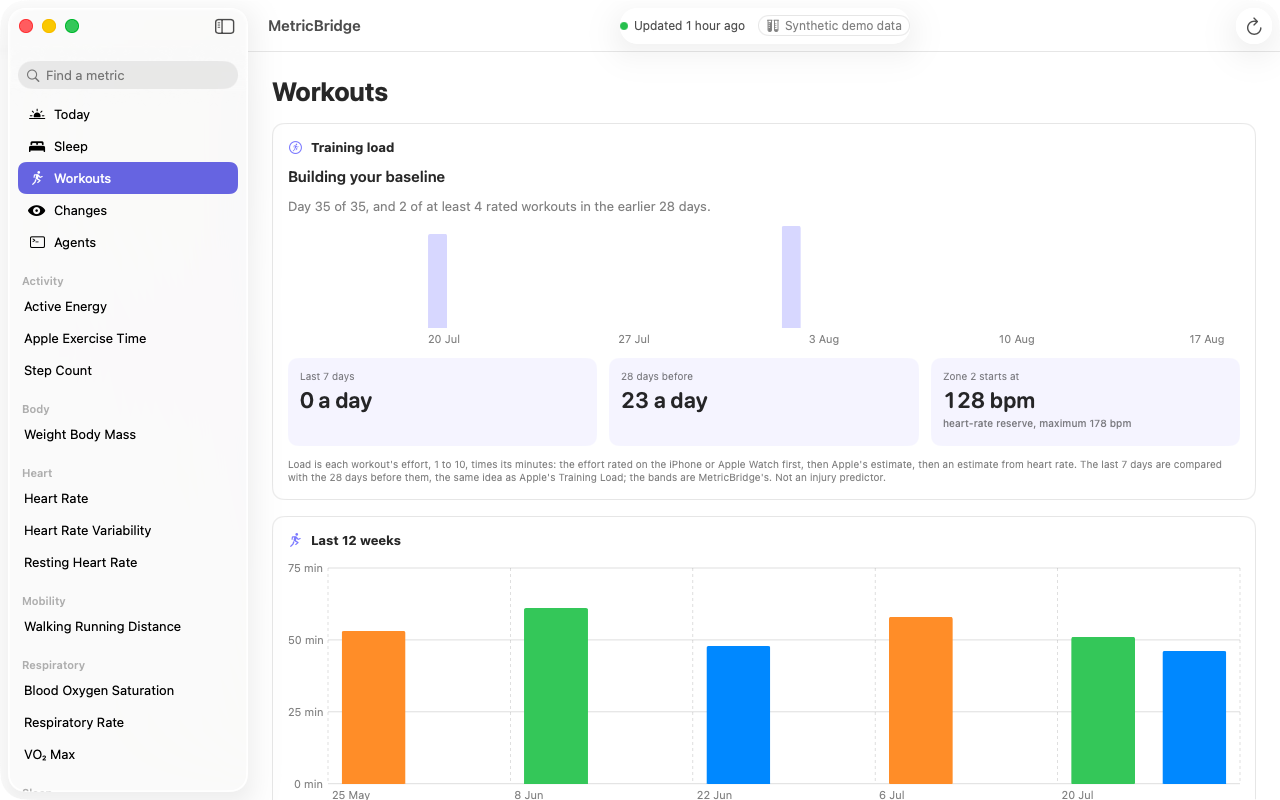This screenshot has height=800, width=1280.
Task: Click the Sleep bed icon
Action: [37, 146]
